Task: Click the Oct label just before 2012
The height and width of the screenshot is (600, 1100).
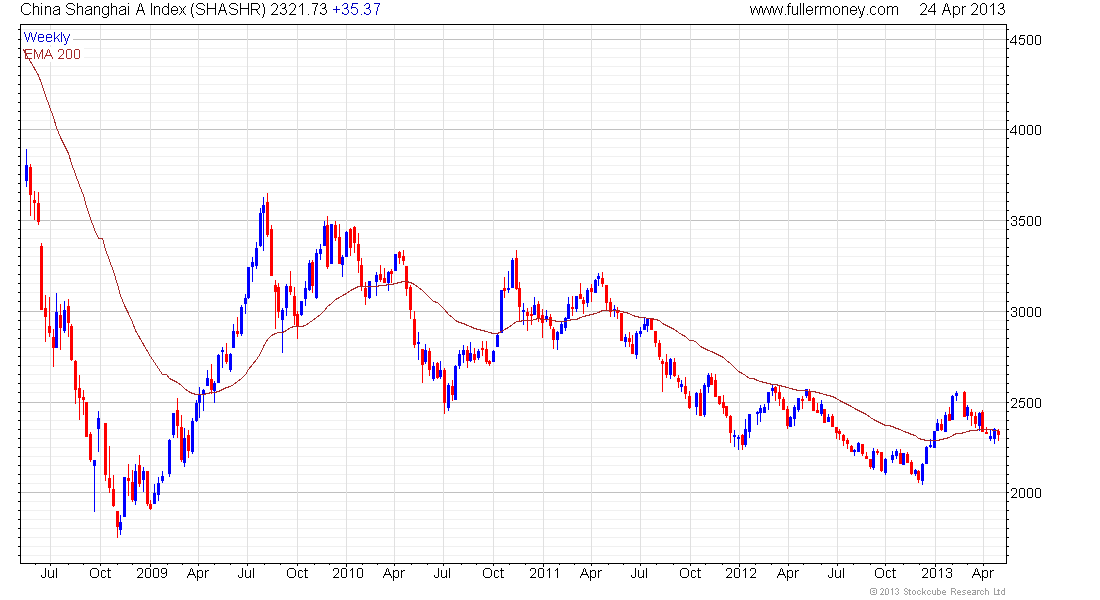Action: coord(690,573)
